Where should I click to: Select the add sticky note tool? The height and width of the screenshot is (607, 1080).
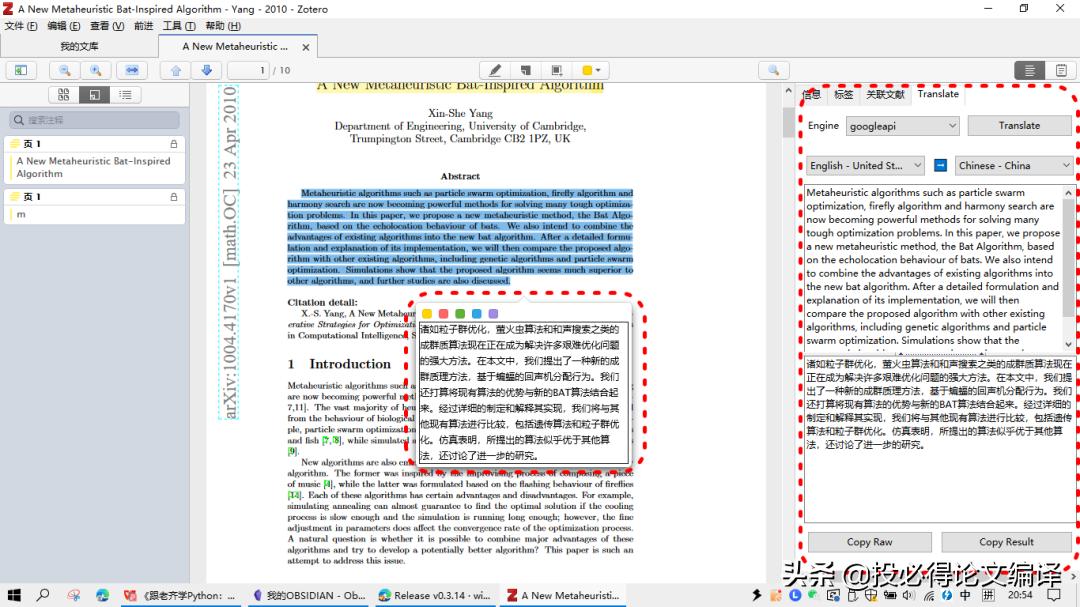click(x=525, y=70)
